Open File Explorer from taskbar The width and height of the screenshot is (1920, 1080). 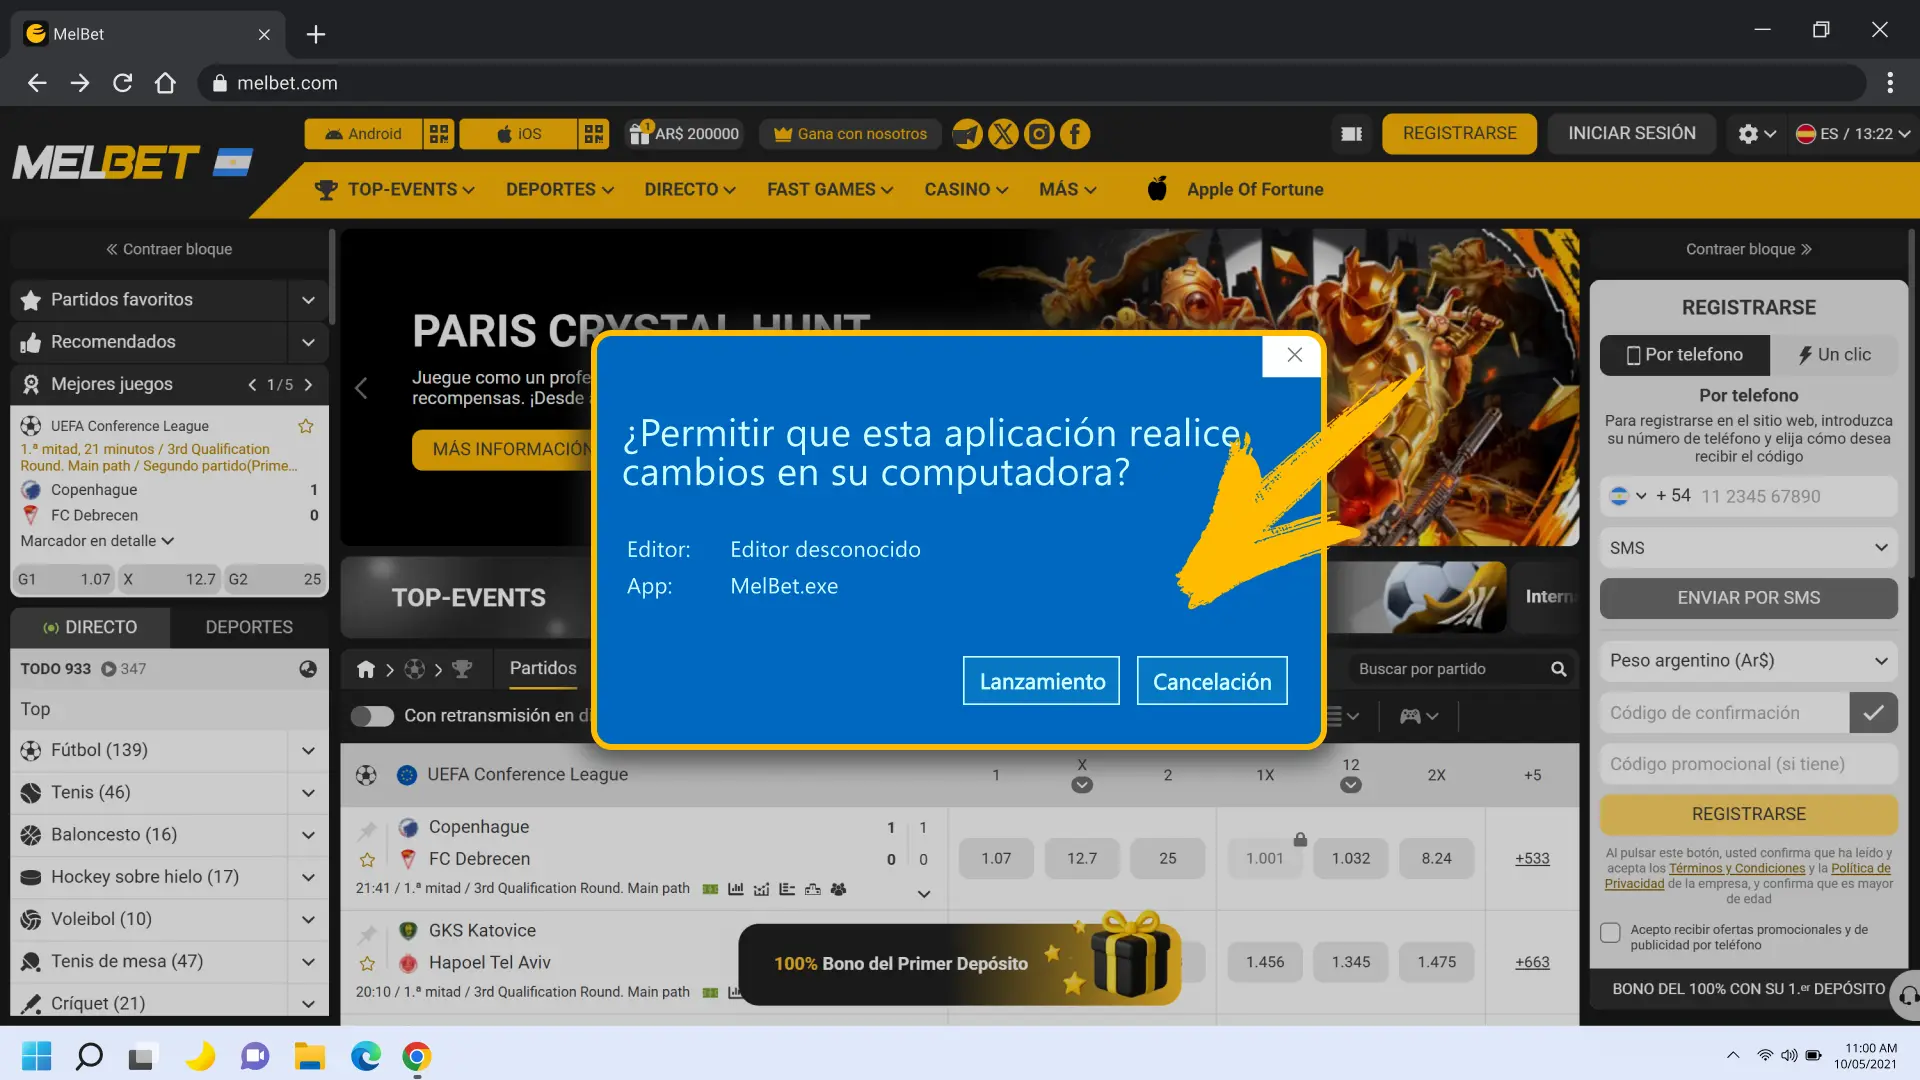(x=310, y=1056)
